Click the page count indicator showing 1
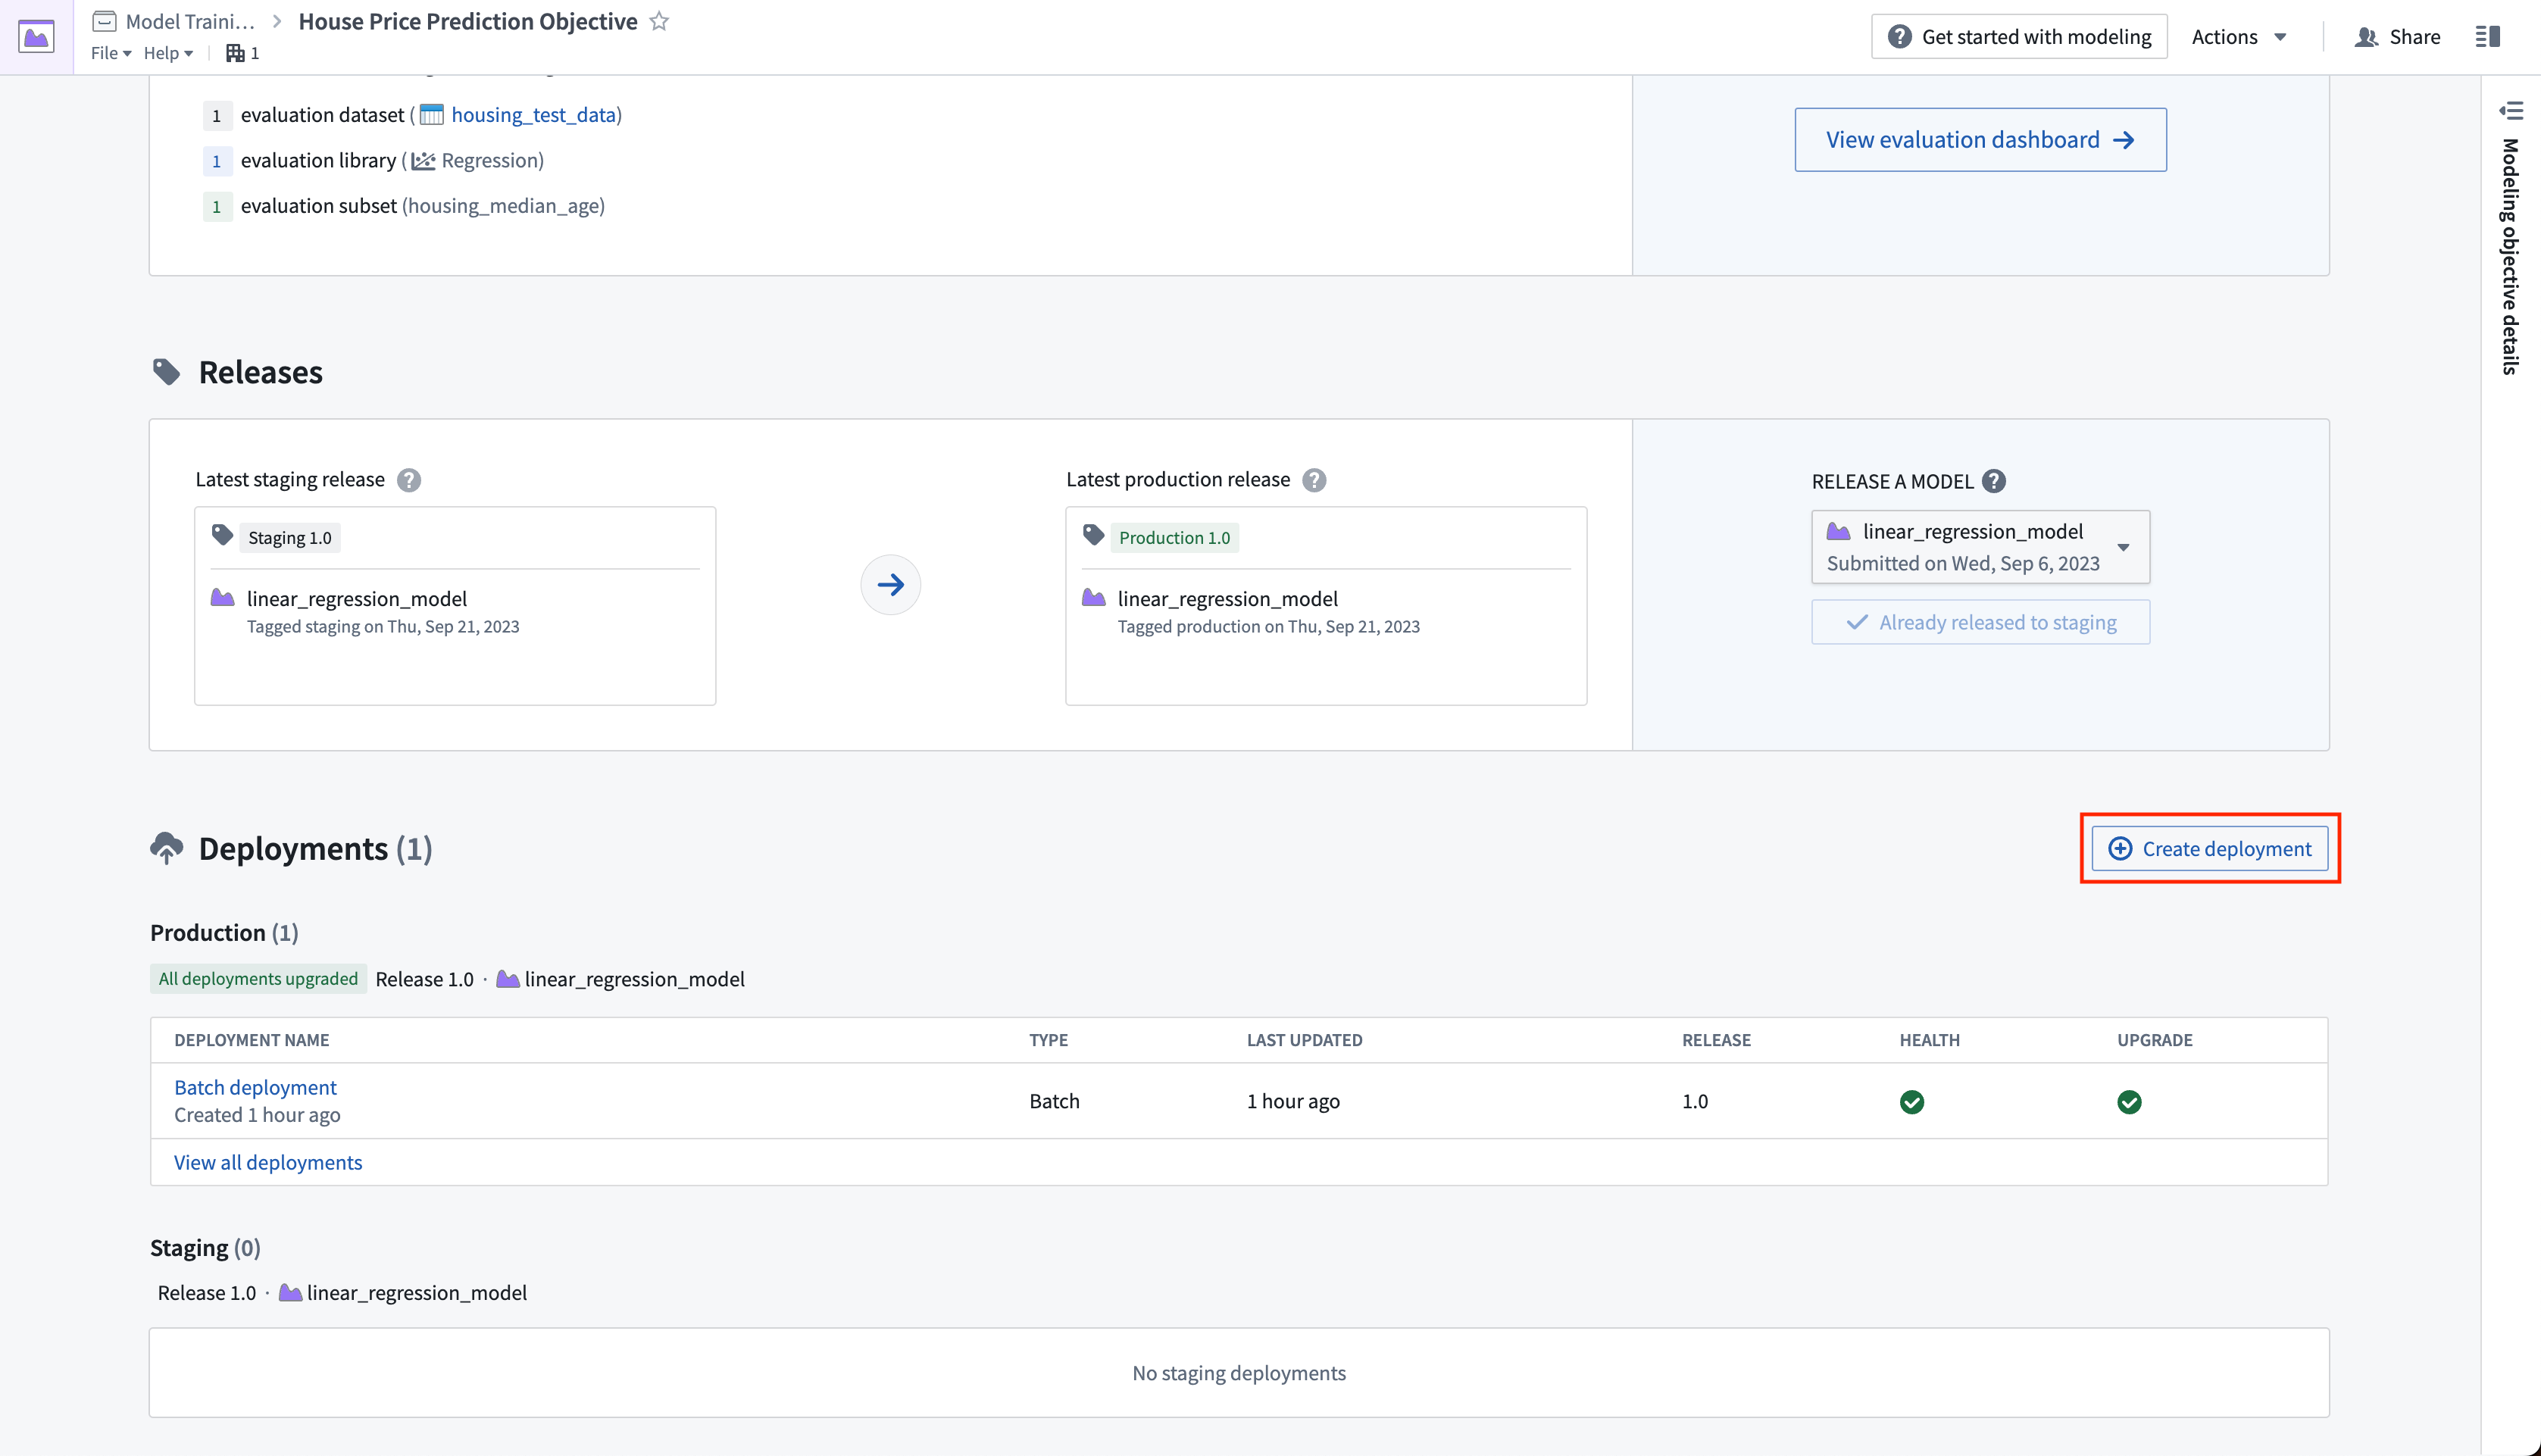2541x1456 pixels. tap(244, 52)
